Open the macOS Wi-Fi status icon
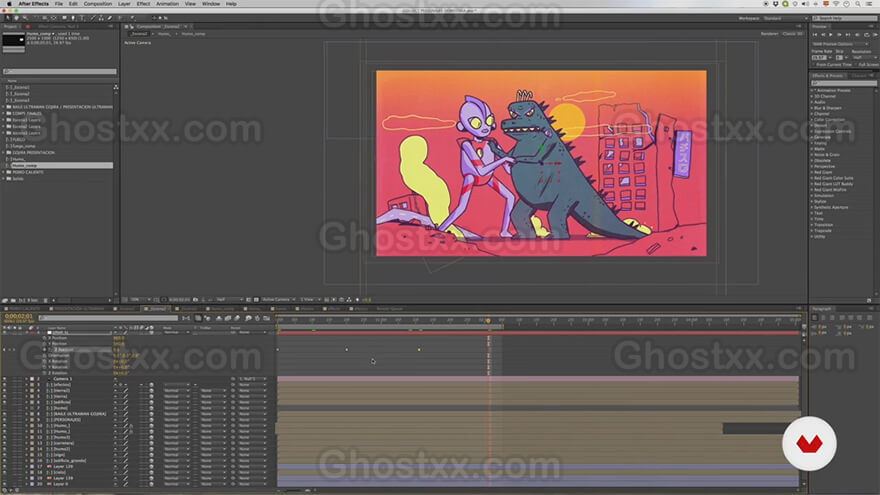The height and width of the screenshot is (495, 880). click(836, 4)
